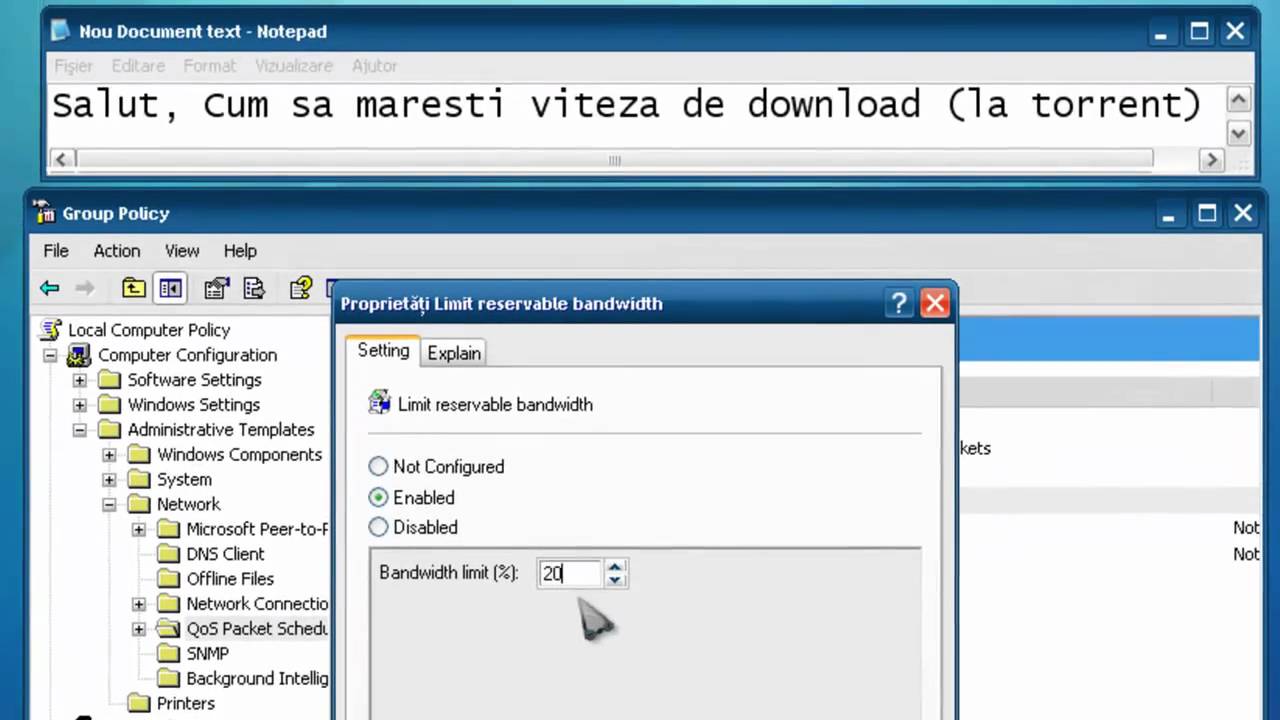Open the View menu in Group Policy
1280x720 pixels.
coord(182,251)
